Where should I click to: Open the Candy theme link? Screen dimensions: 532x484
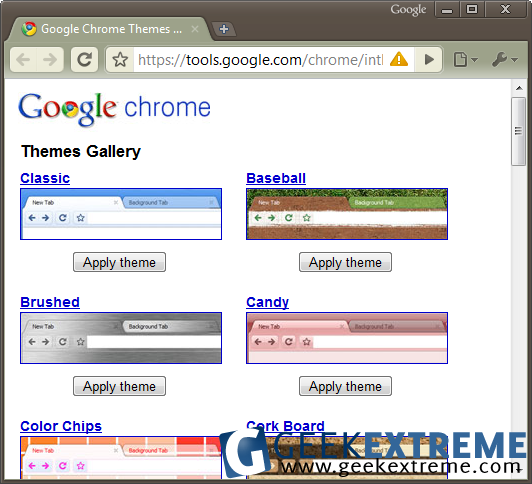point(267,302)
